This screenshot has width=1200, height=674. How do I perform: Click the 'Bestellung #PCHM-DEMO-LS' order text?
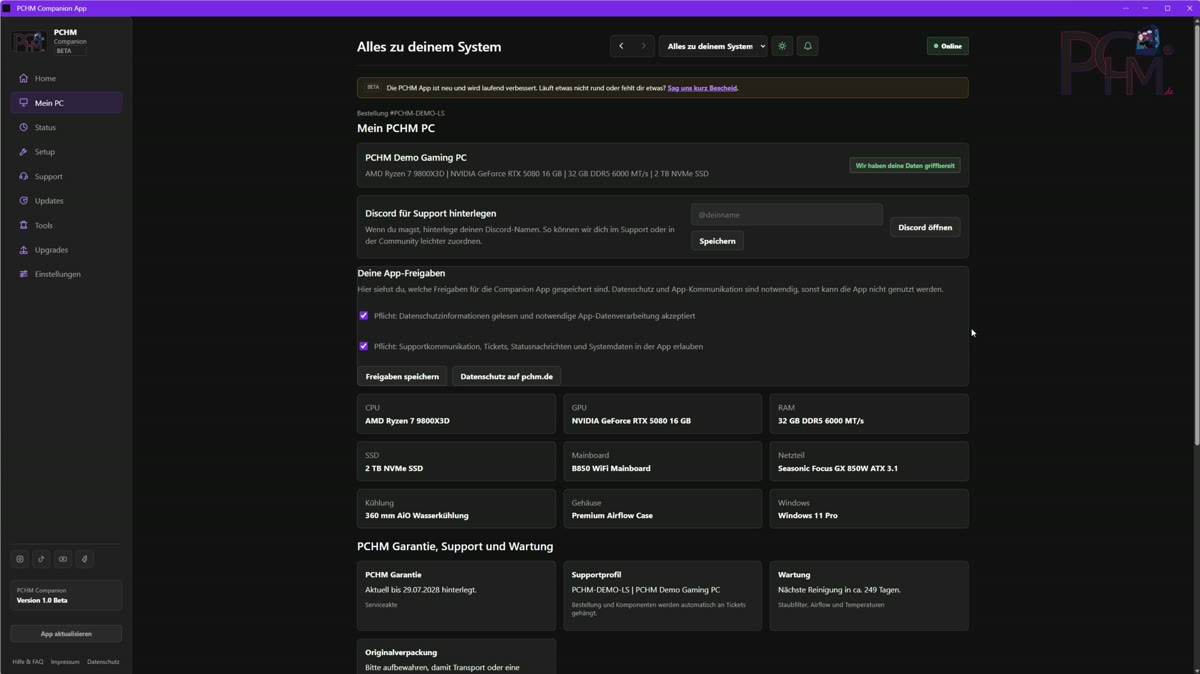[x=400, y=113]
